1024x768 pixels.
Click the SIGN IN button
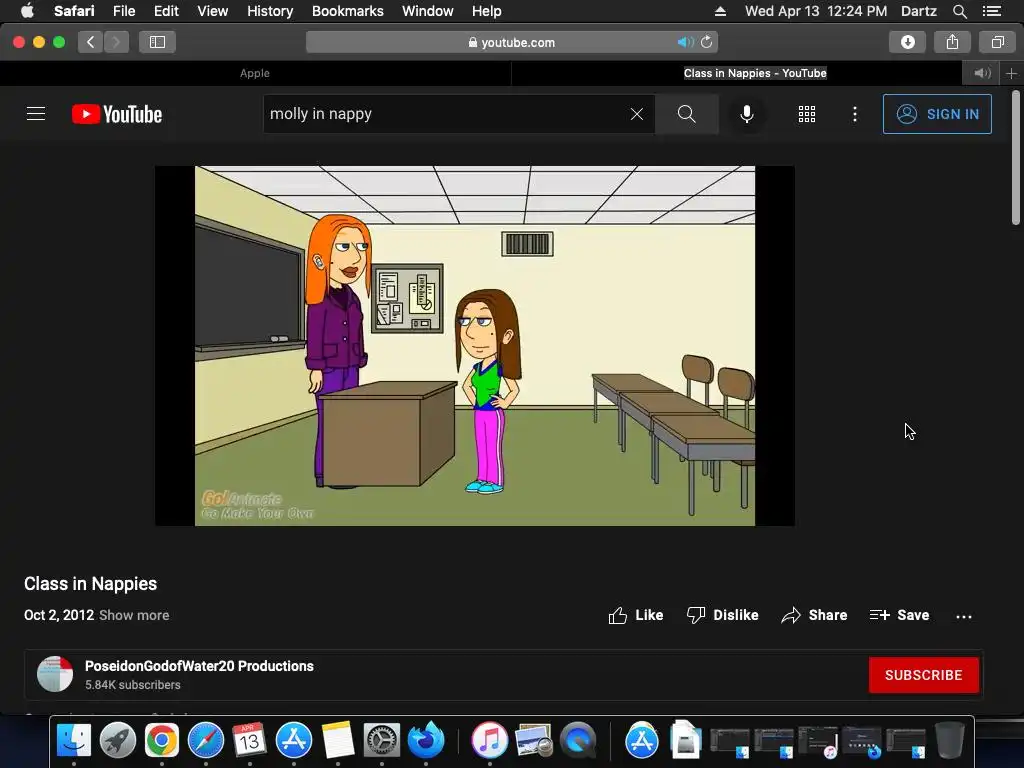(937, 114)
